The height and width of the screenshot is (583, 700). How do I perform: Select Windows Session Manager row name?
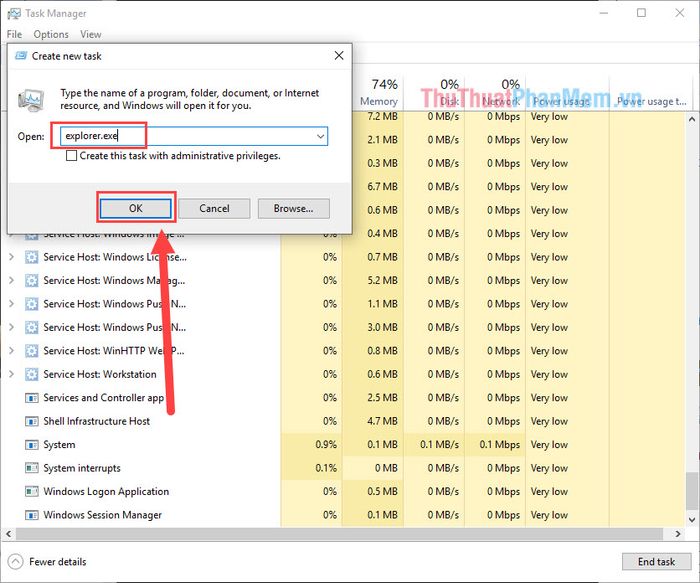[x=102, y=515]
